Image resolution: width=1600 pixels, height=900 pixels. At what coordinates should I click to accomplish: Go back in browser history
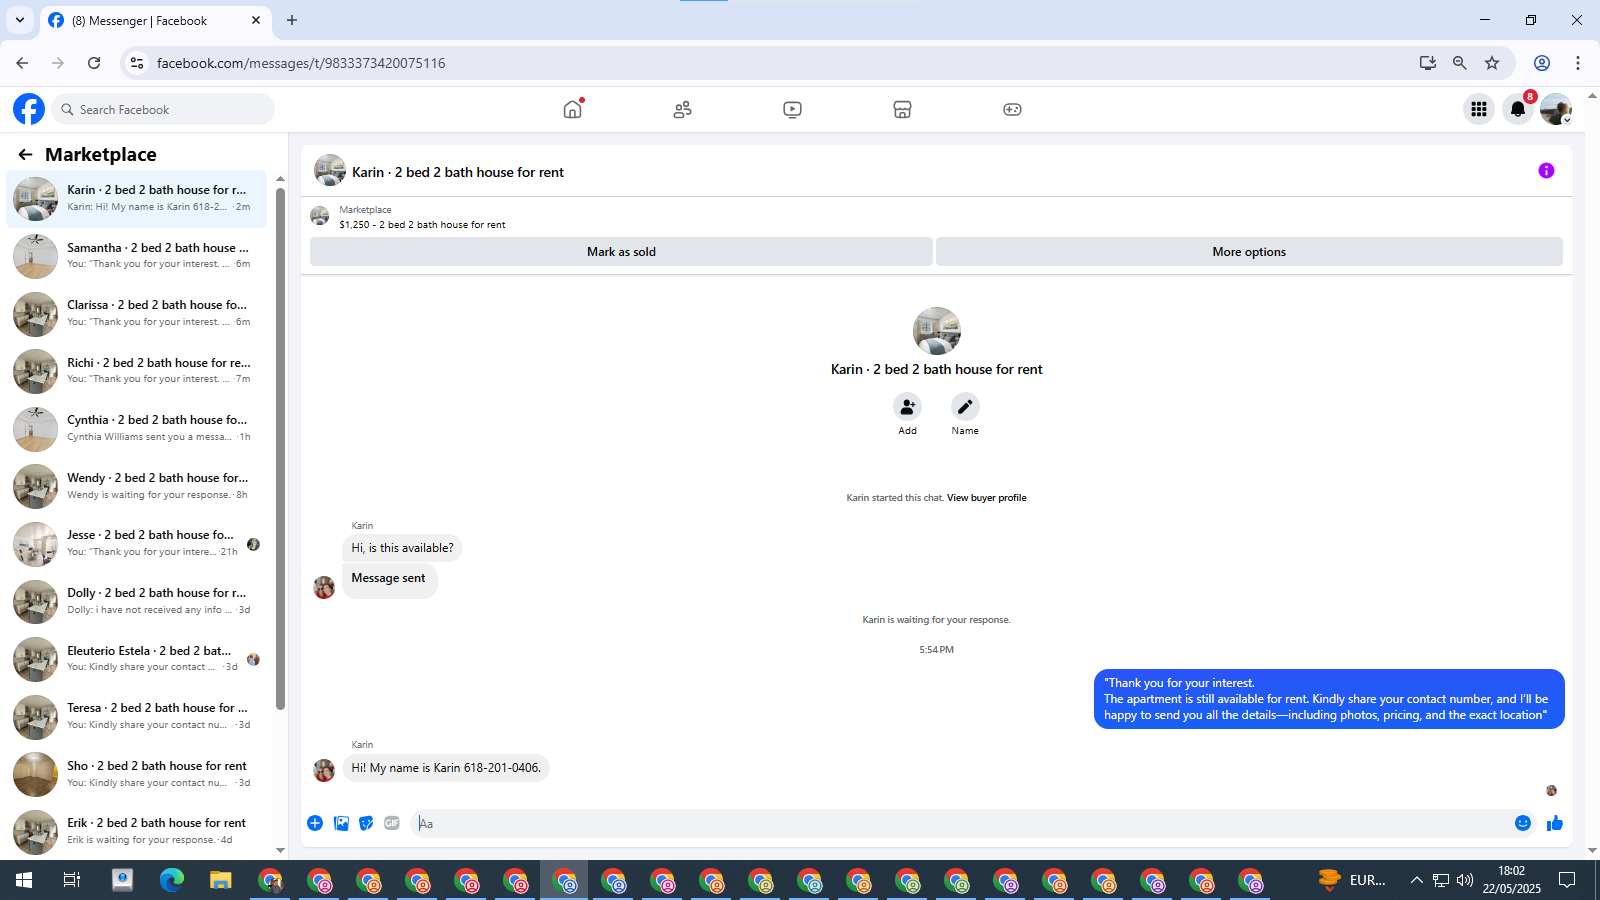[22, 63]
